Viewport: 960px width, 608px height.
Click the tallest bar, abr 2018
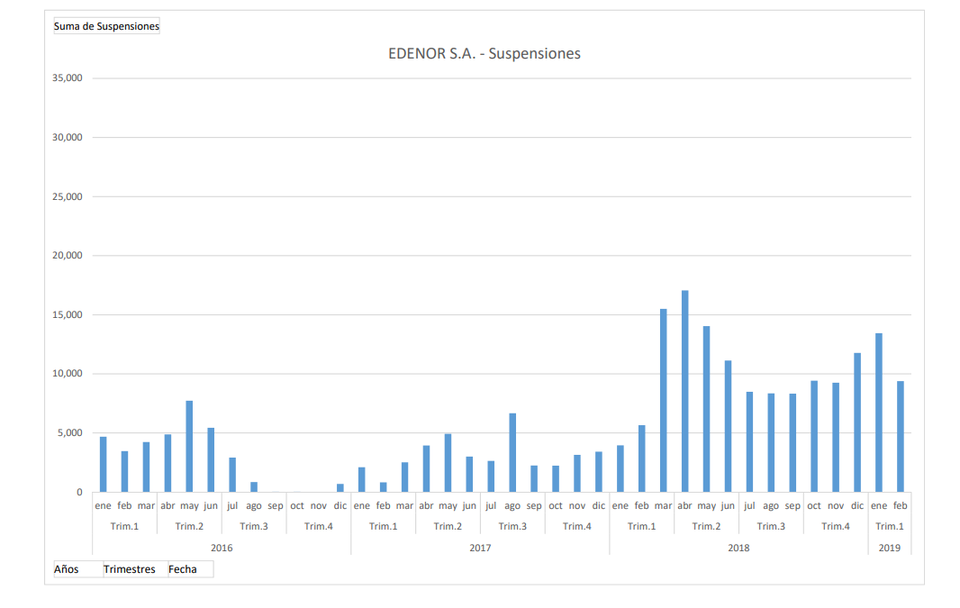tap(684, 391)
